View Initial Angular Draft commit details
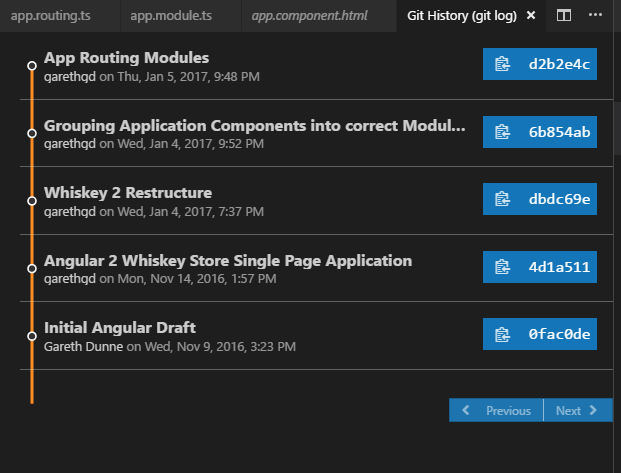Viewport: 621px width, 473px height. point(120,327)
